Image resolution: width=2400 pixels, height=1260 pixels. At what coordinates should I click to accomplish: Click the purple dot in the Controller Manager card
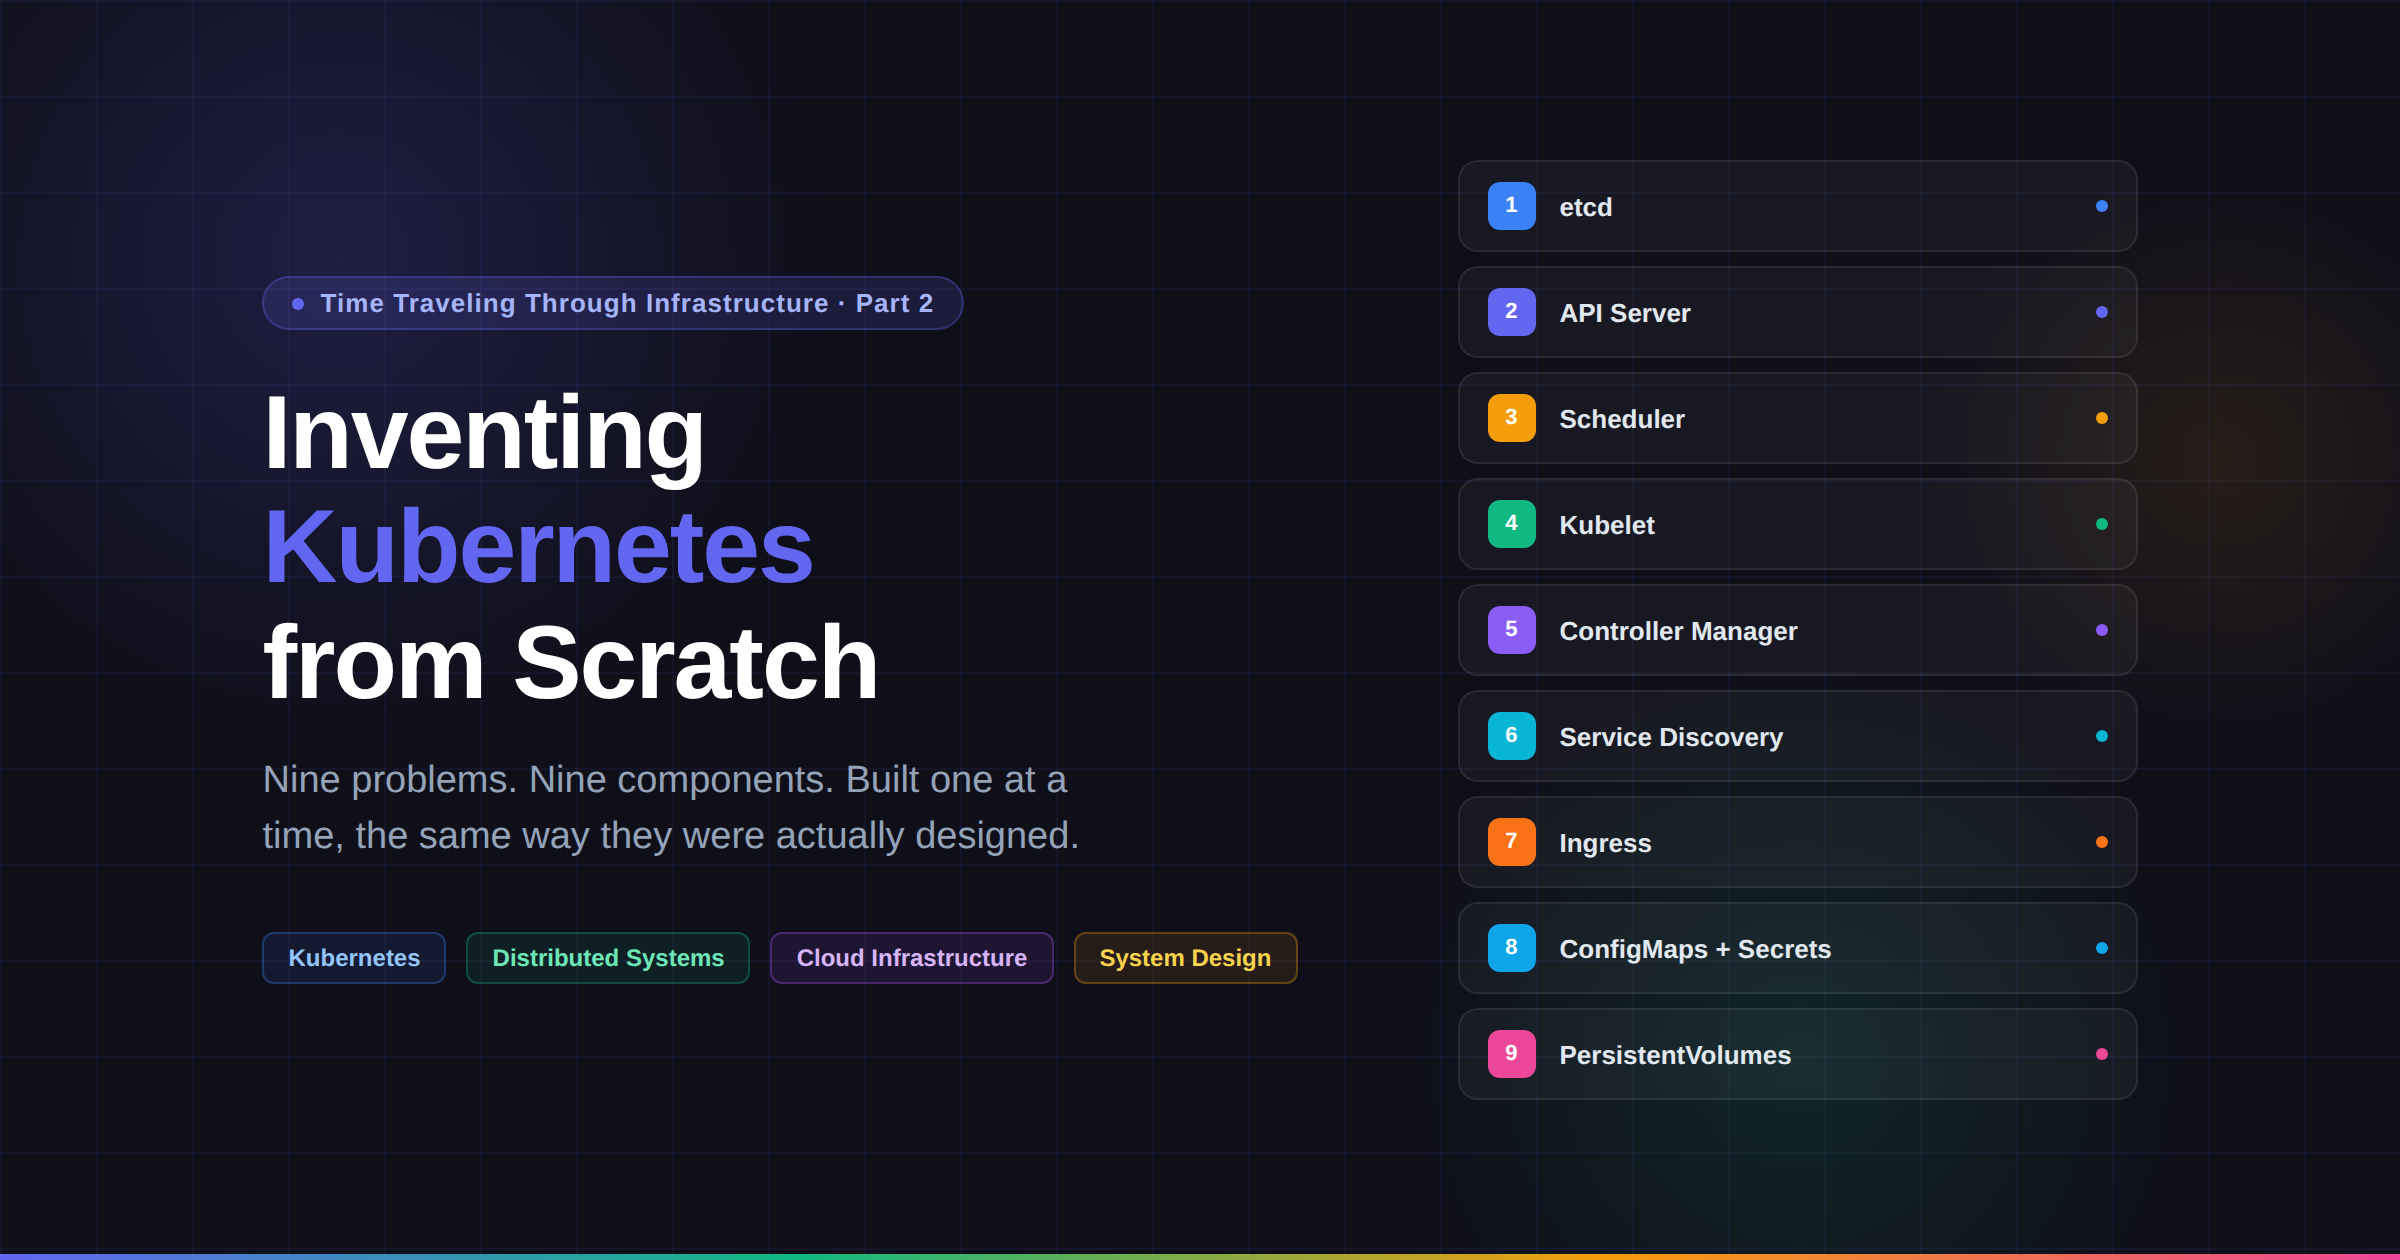(x=2101, y=630)
